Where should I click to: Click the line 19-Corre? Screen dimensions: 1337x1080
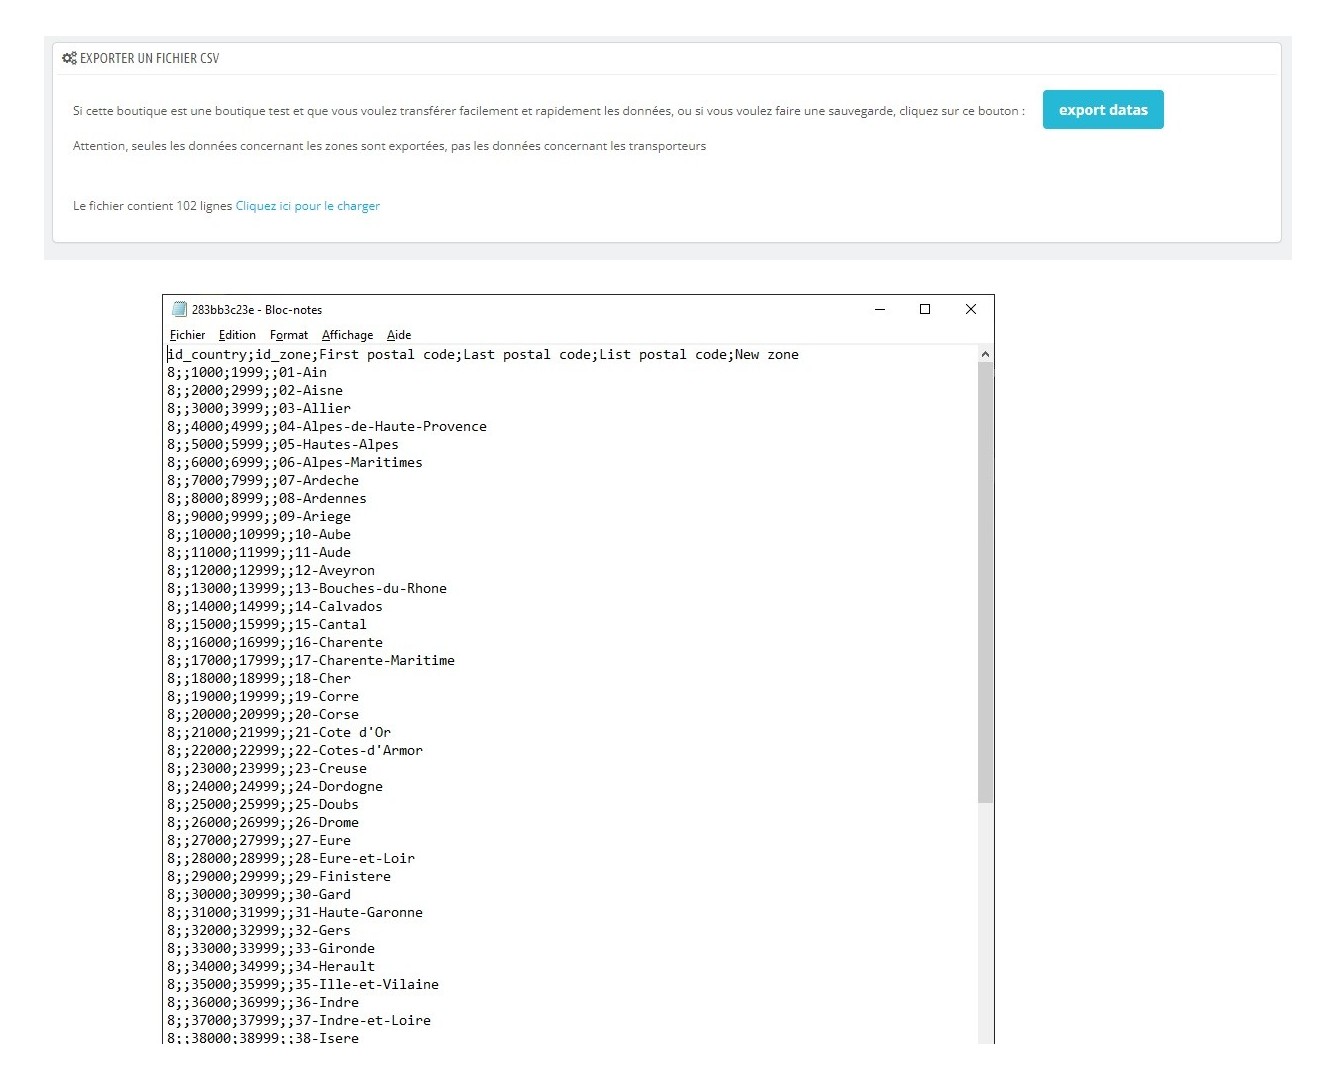(x=263, y=697)
